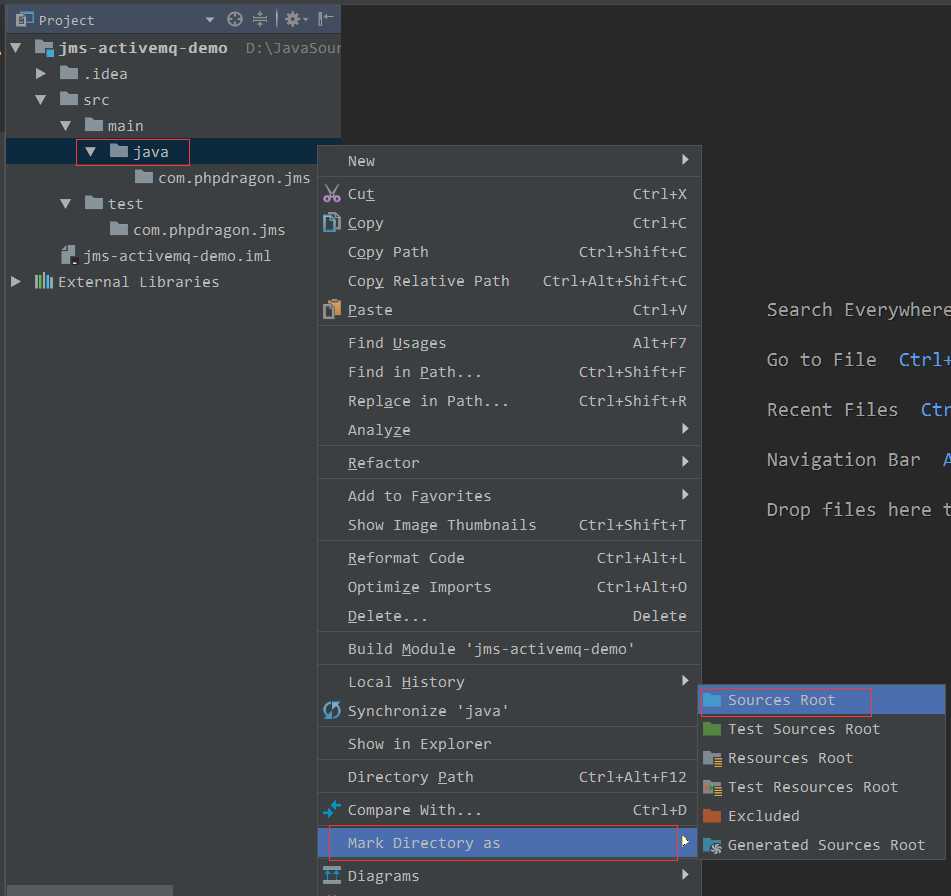Click the main folder icon

94,125
